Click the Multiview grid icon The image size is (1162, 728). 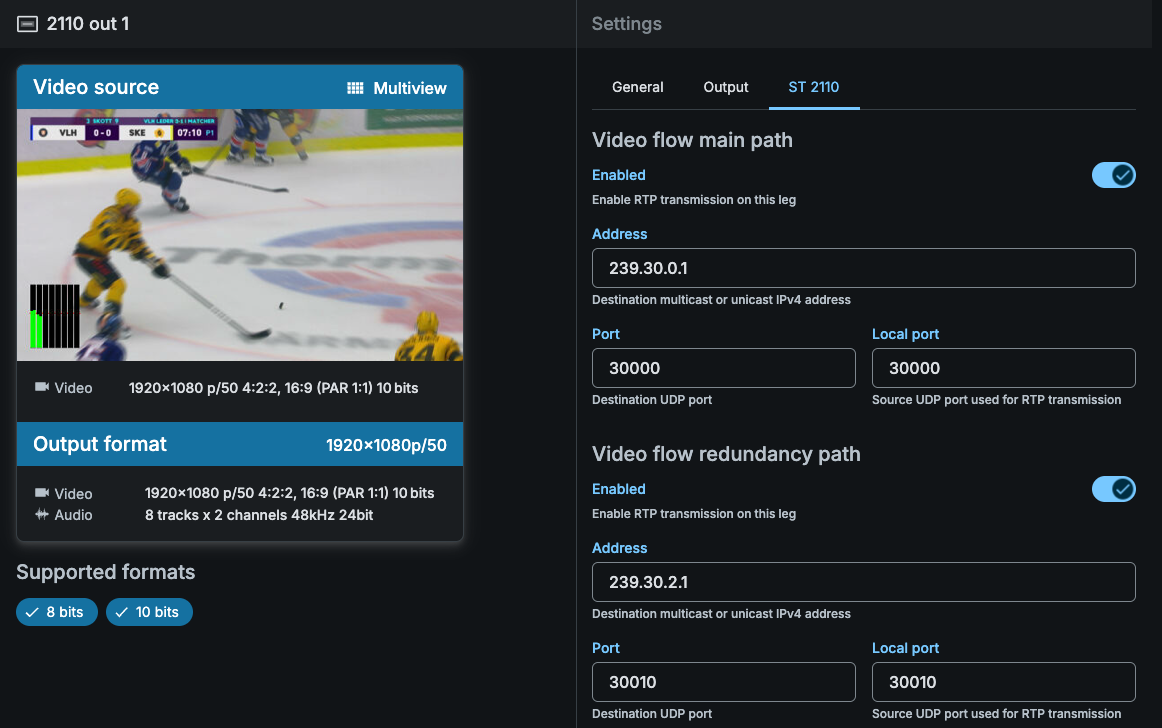click(355, 88)
